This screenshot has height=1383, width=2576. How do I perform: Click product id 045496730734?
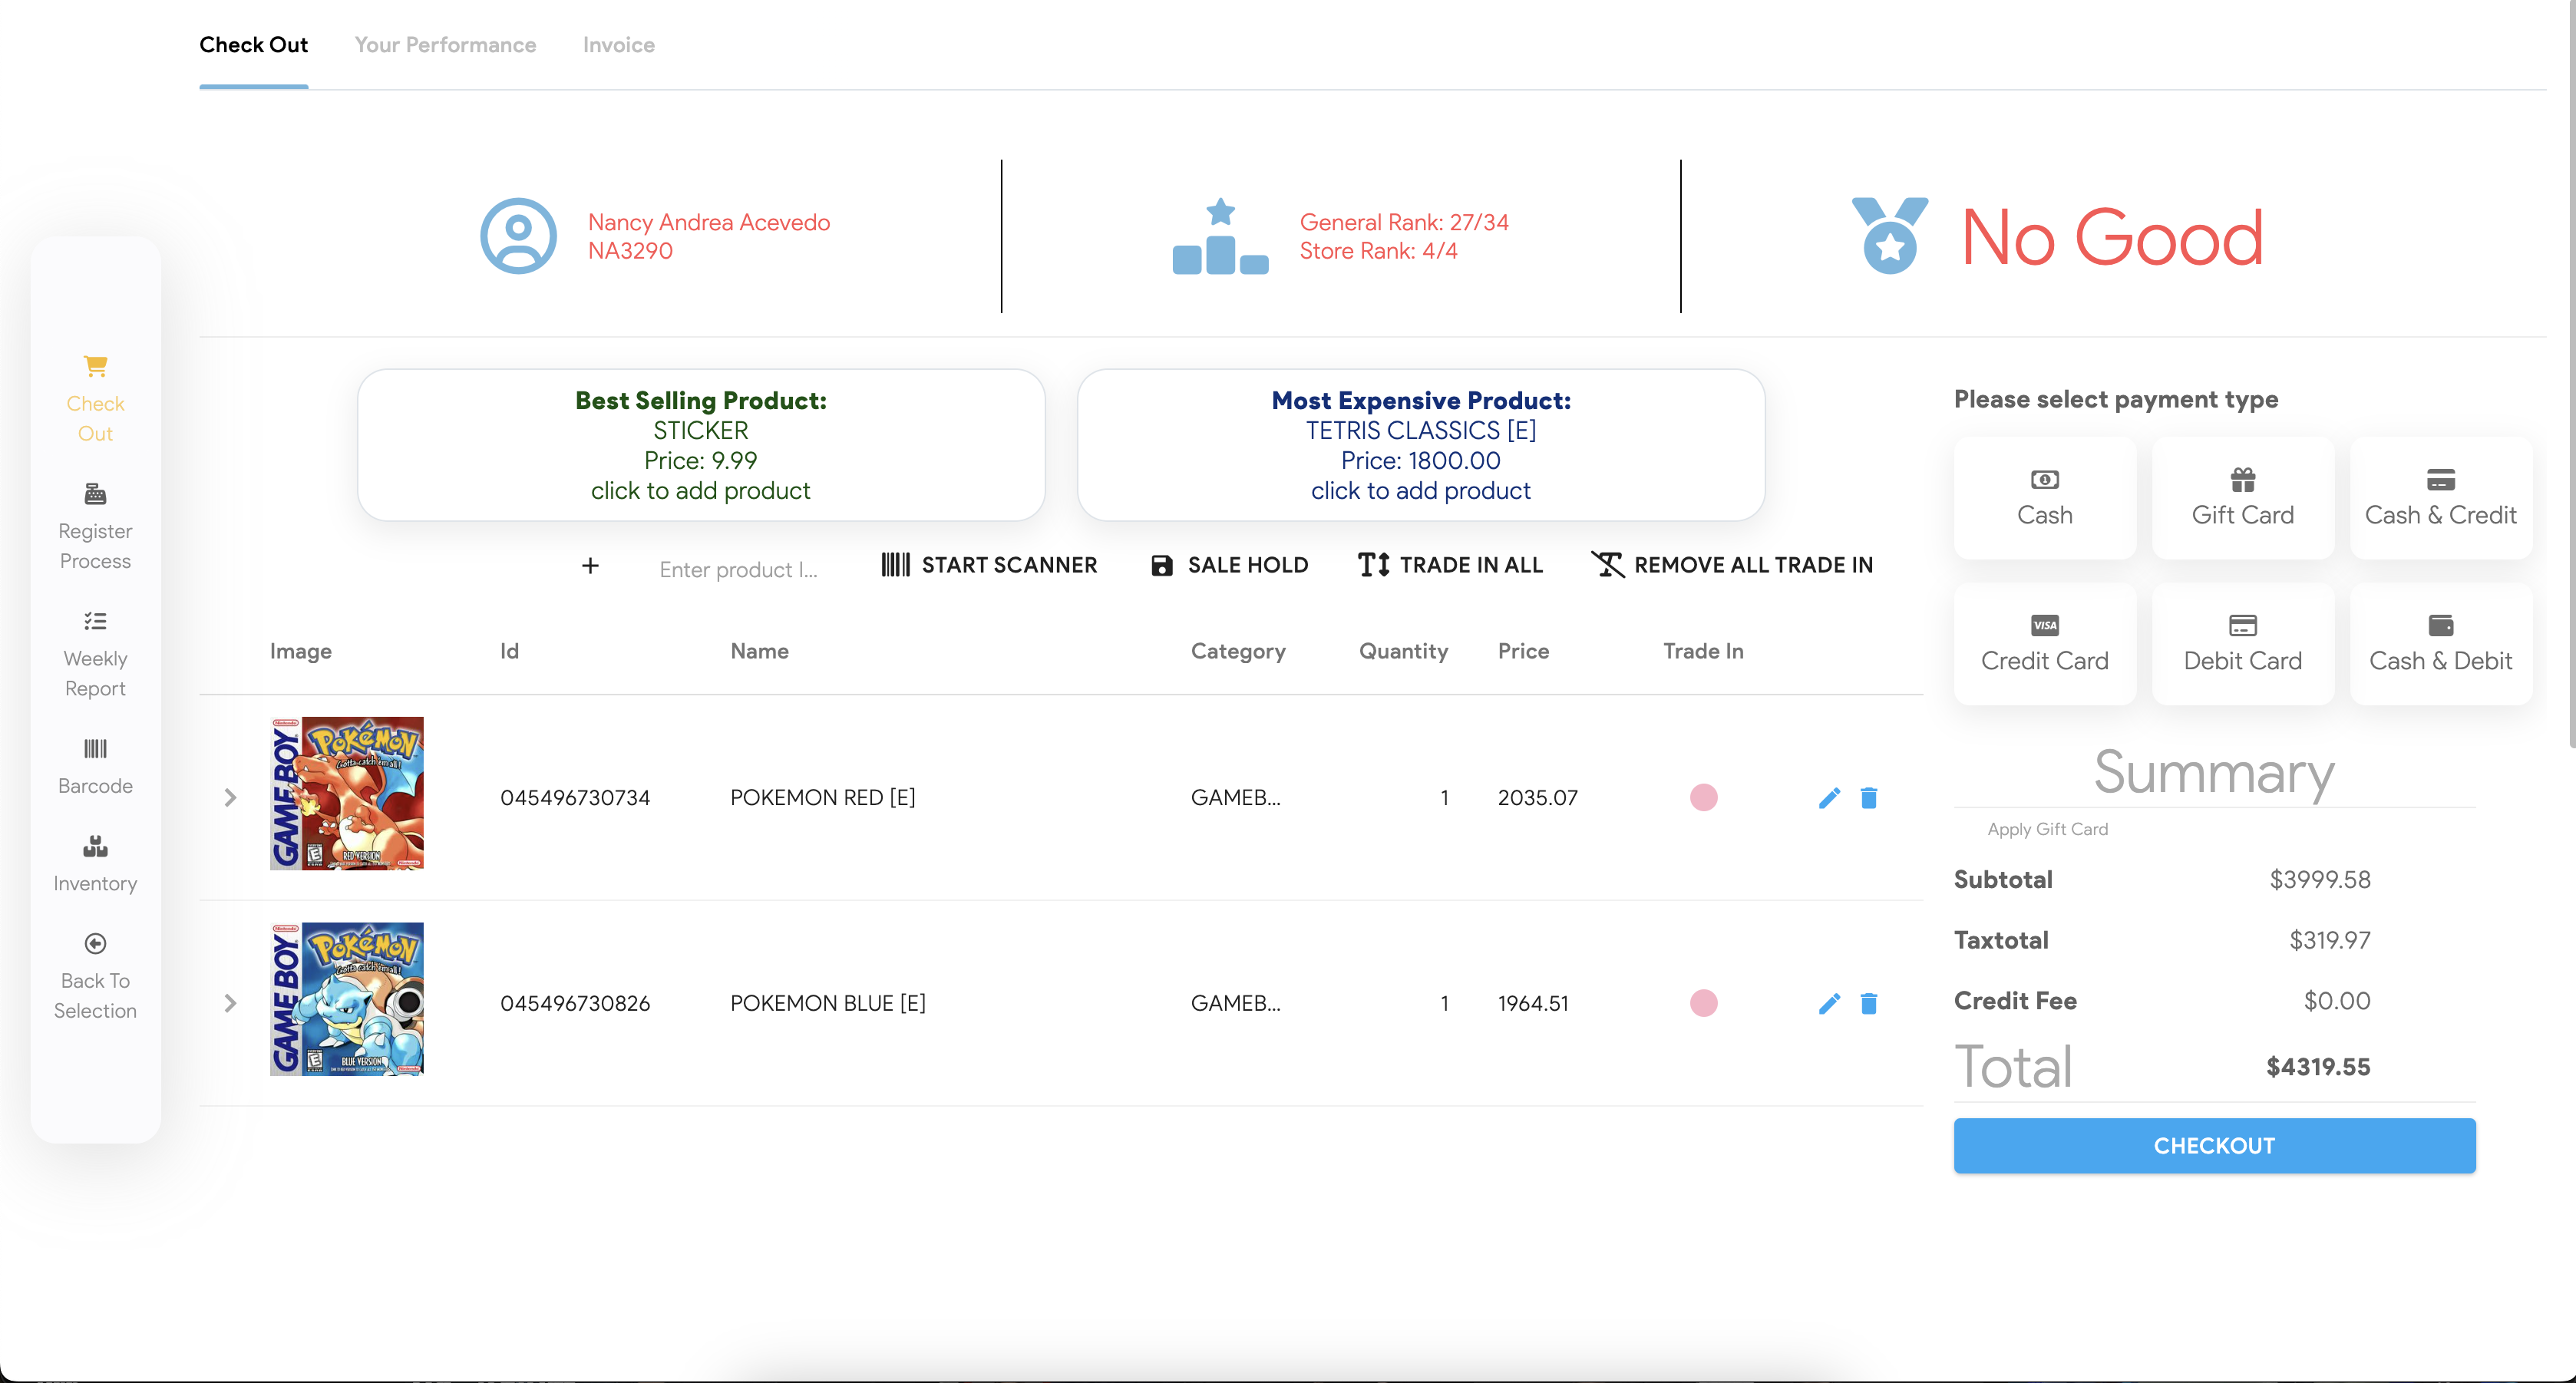click(575, 798)
